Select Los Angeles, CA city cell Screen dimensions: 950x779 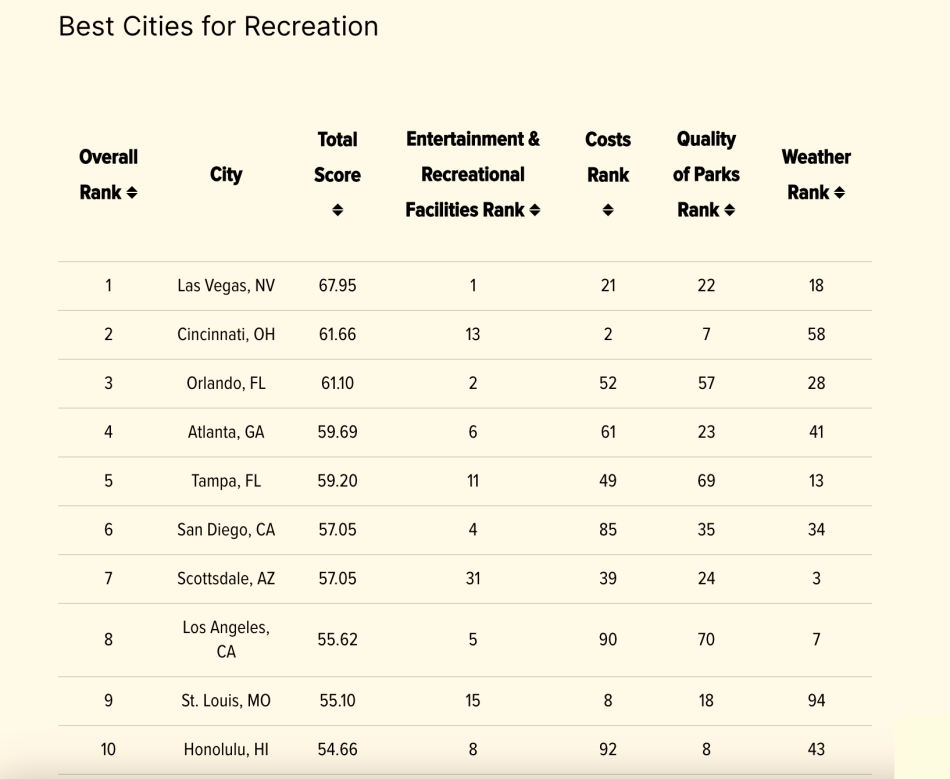[x=226, y=640]
